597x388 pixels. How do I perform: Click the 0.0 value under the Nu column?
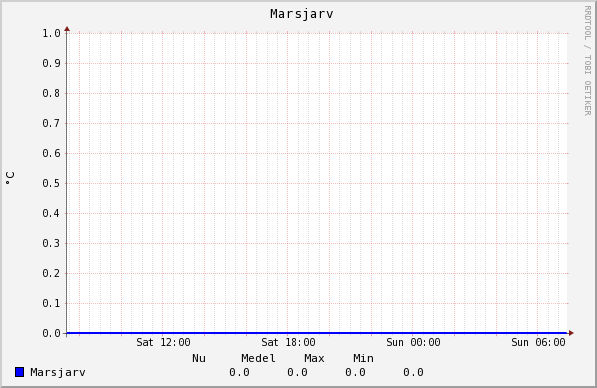239,372
